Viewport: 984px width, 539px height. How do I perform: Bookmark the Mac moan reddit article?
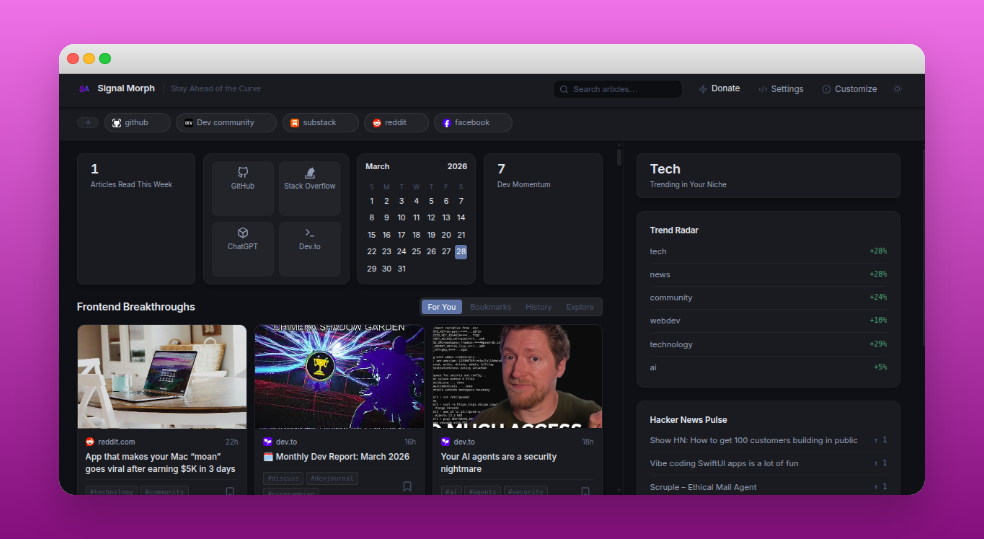[230, 491]
